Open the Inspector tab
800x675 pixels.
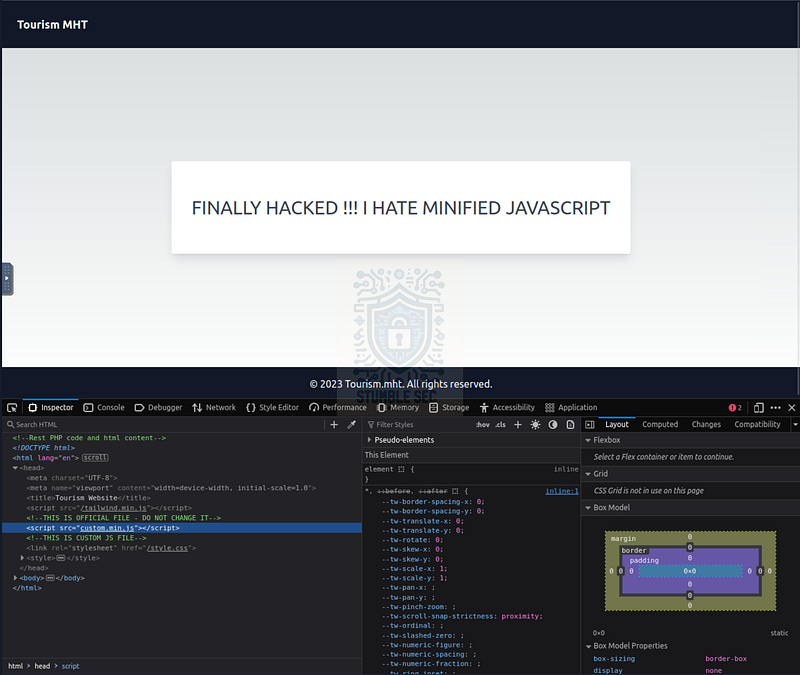tap(51, 408)
